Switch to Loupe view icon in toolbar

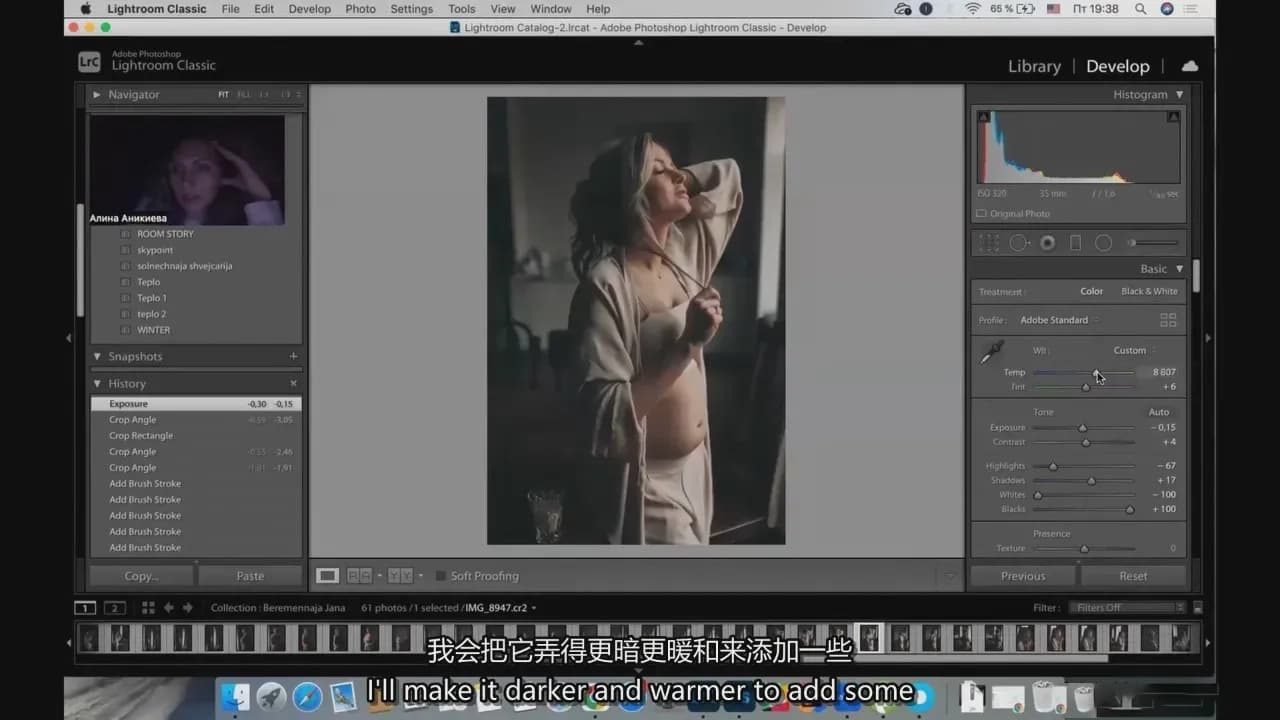[x=327, y=576]
